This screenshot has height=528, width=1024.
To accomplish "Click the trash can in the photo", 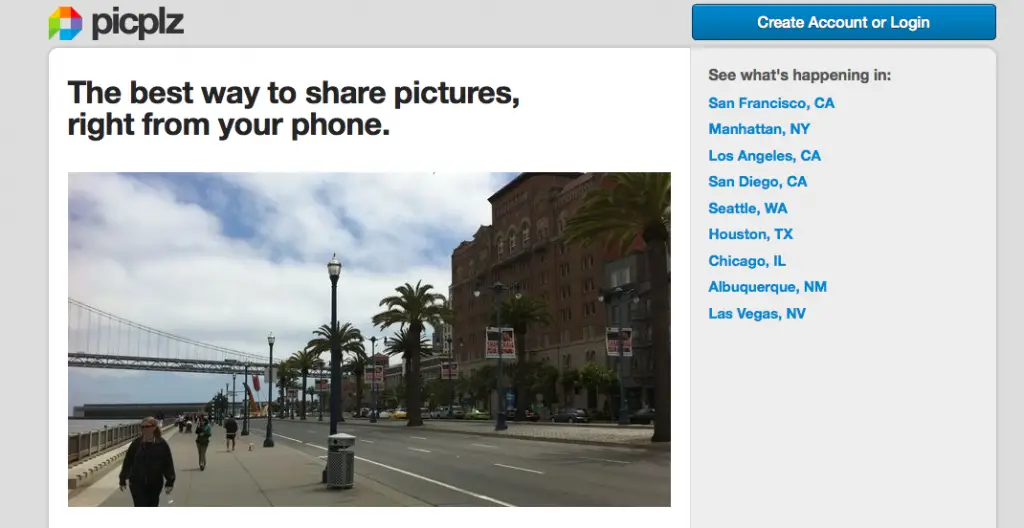I will pos(341,460).
